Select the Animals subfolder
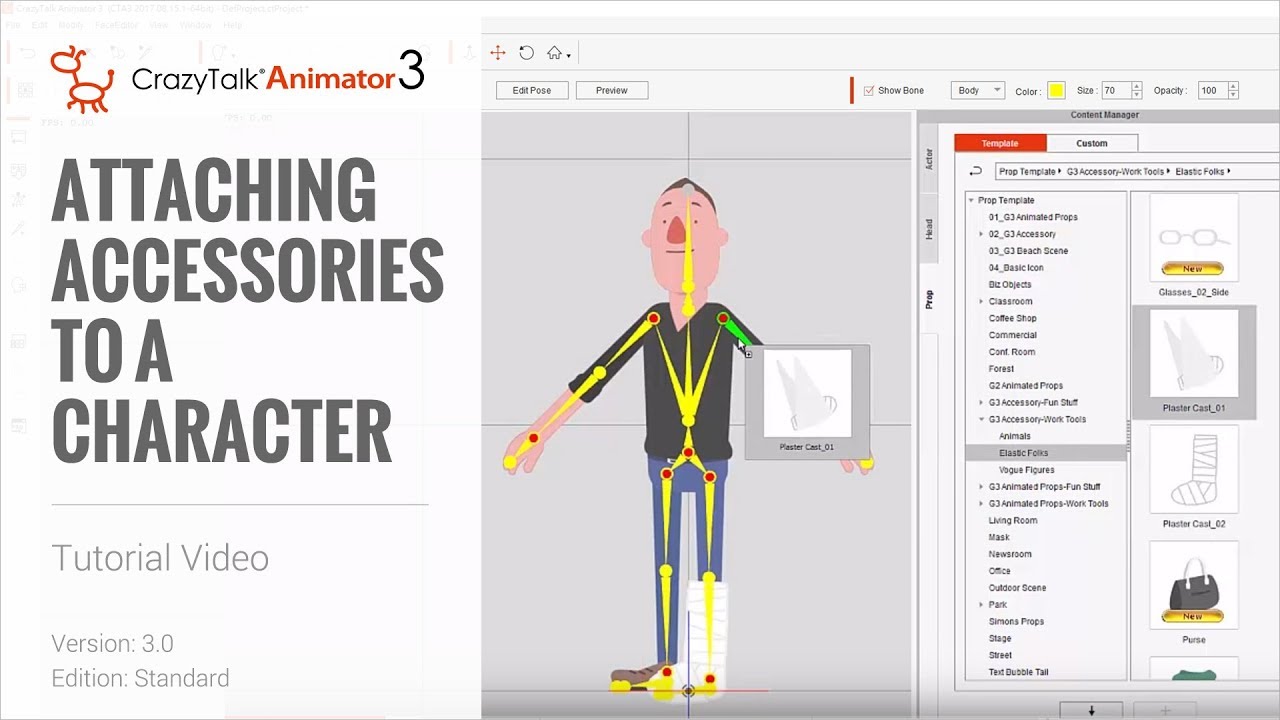The width and height of the screenshot is (1280, 720). (1014, 436)
